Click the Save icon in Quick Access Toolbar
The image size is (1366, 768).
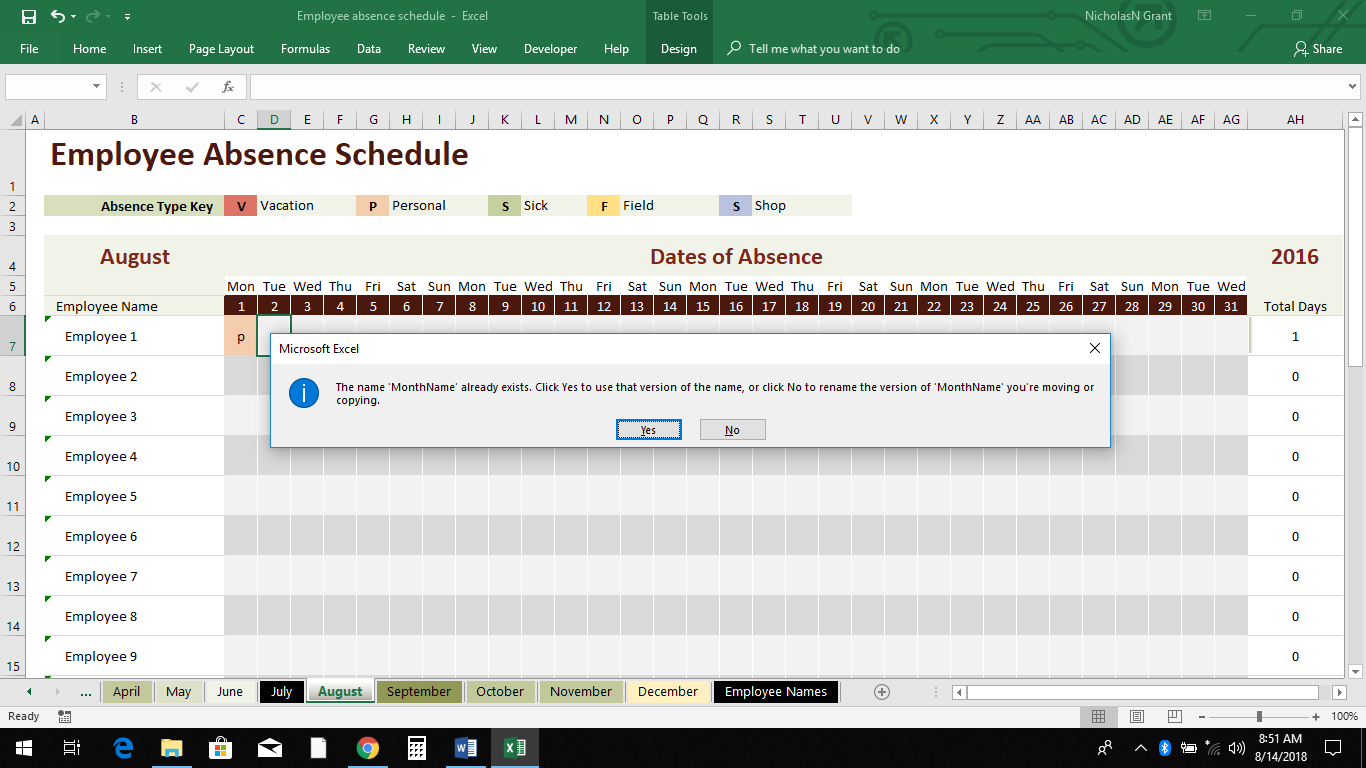point(28,16)
